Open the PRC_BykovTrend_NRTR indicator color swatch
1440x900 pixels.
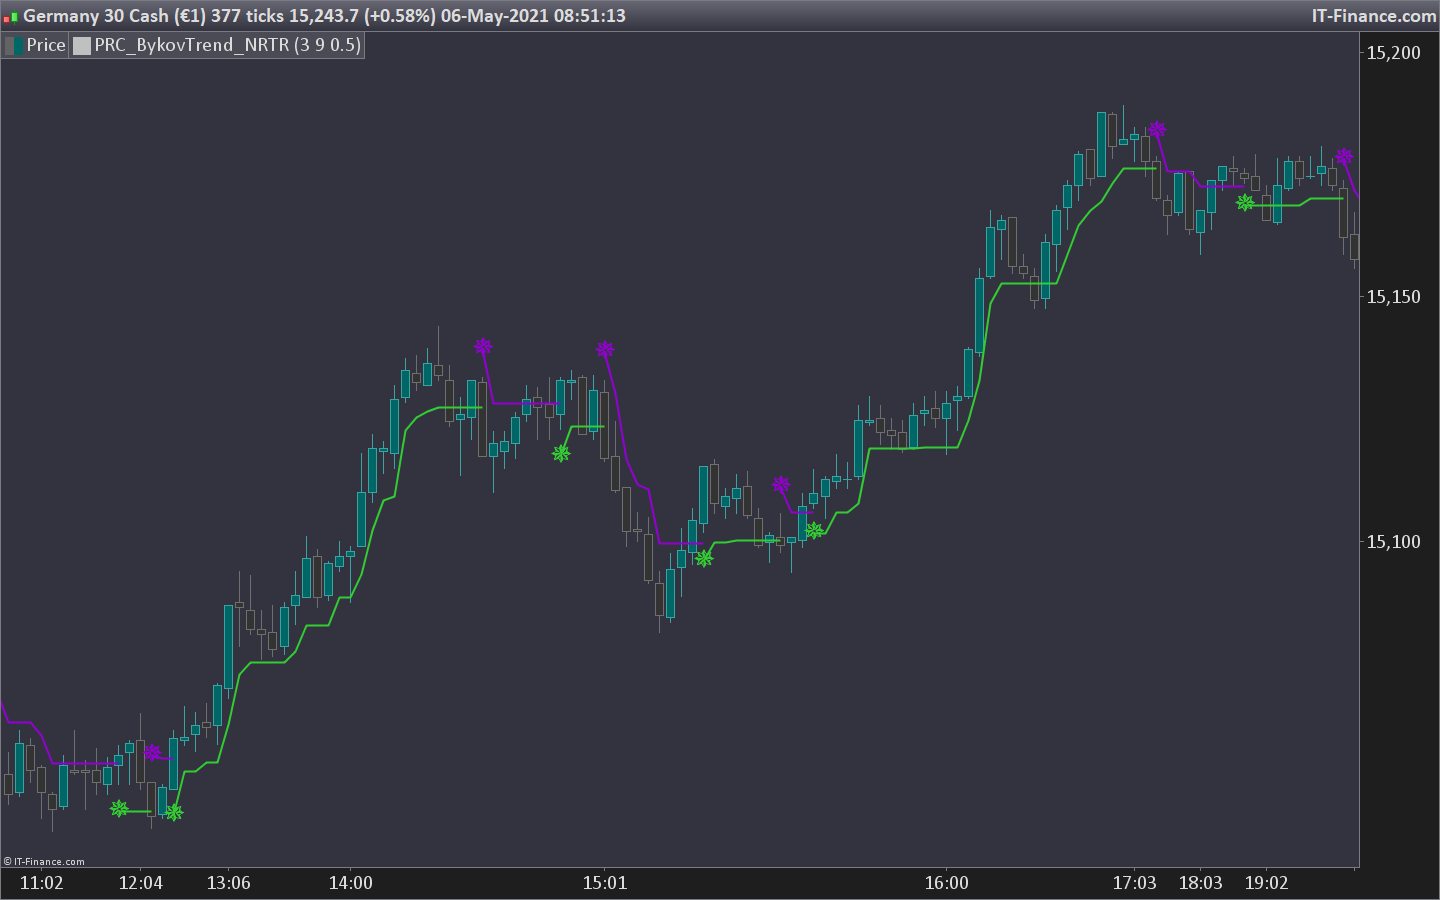[x=82, y=45]
